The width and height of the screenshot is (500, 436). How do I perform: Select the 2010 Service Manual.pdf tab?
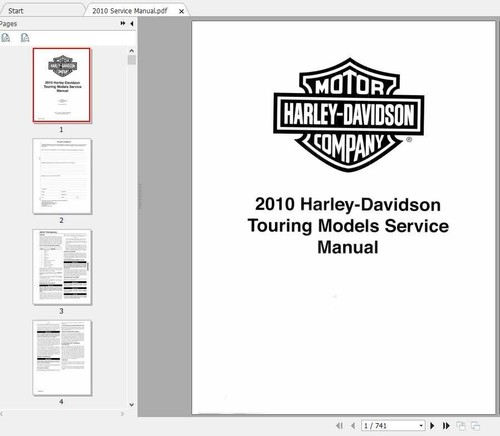(130, 11)
